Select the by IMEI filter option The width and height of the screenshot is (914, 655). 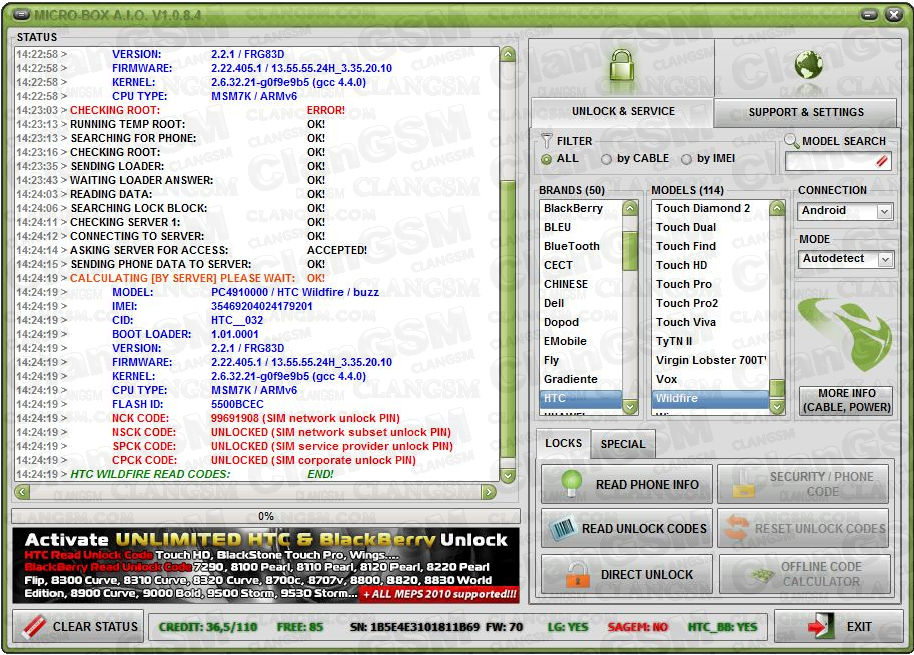coord(687,159)
